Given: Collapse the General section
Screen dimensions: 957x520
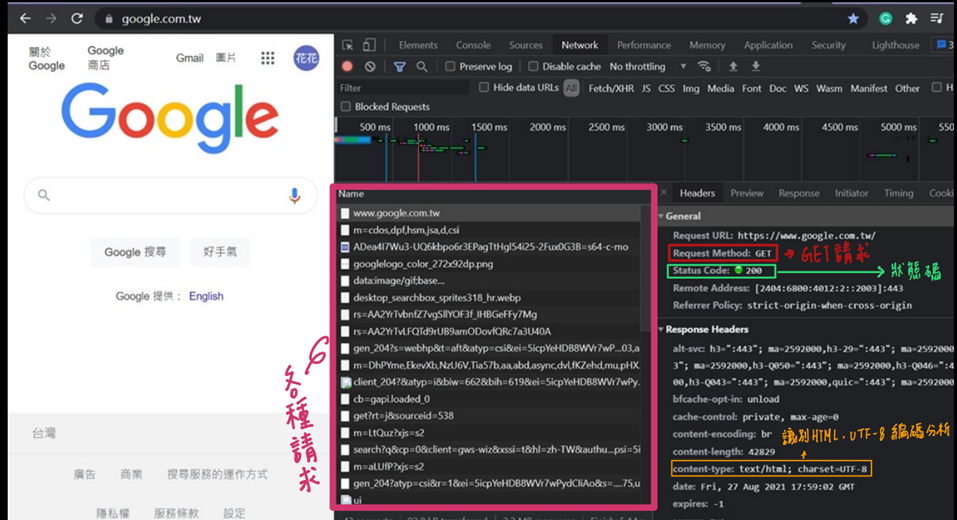Looking at the screenshot, I should pyautogui.click(x=661, y=216).
